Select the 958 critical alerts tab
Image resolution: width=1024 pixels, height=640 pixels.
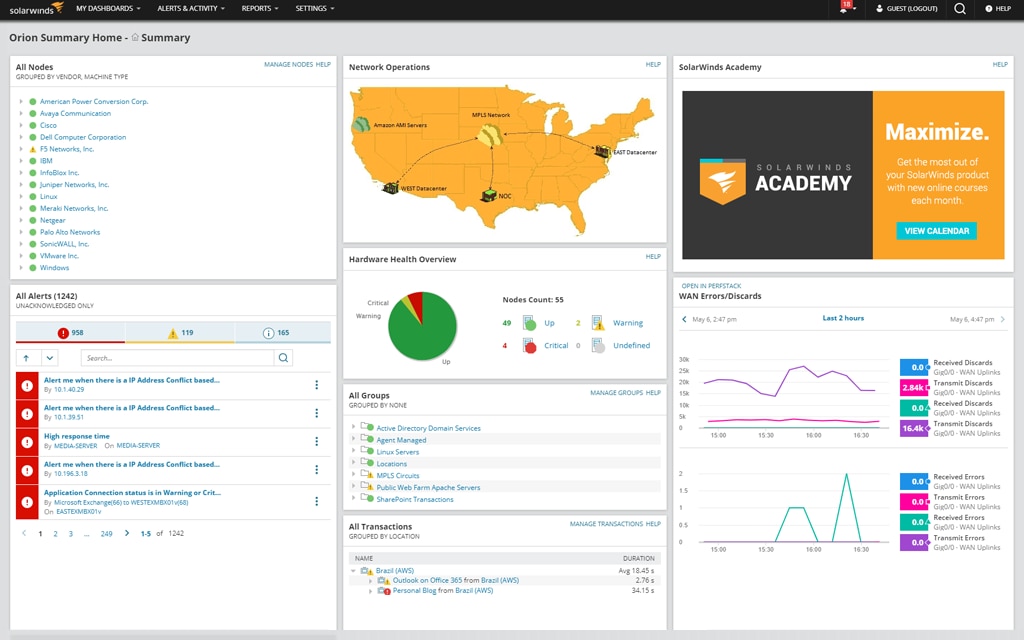71,332
